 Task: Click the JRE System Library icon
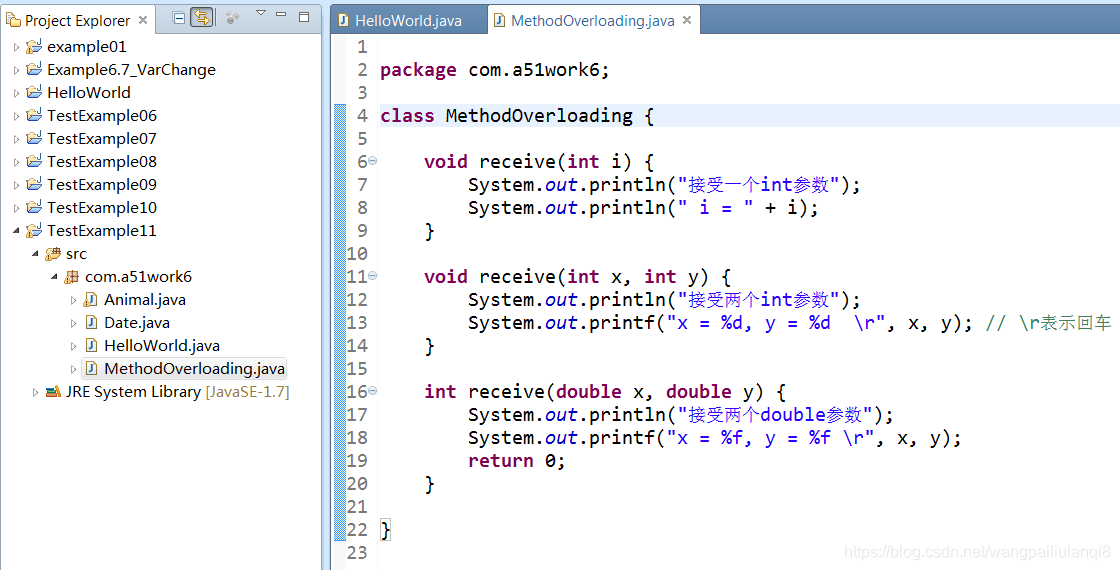pos(53,391)
